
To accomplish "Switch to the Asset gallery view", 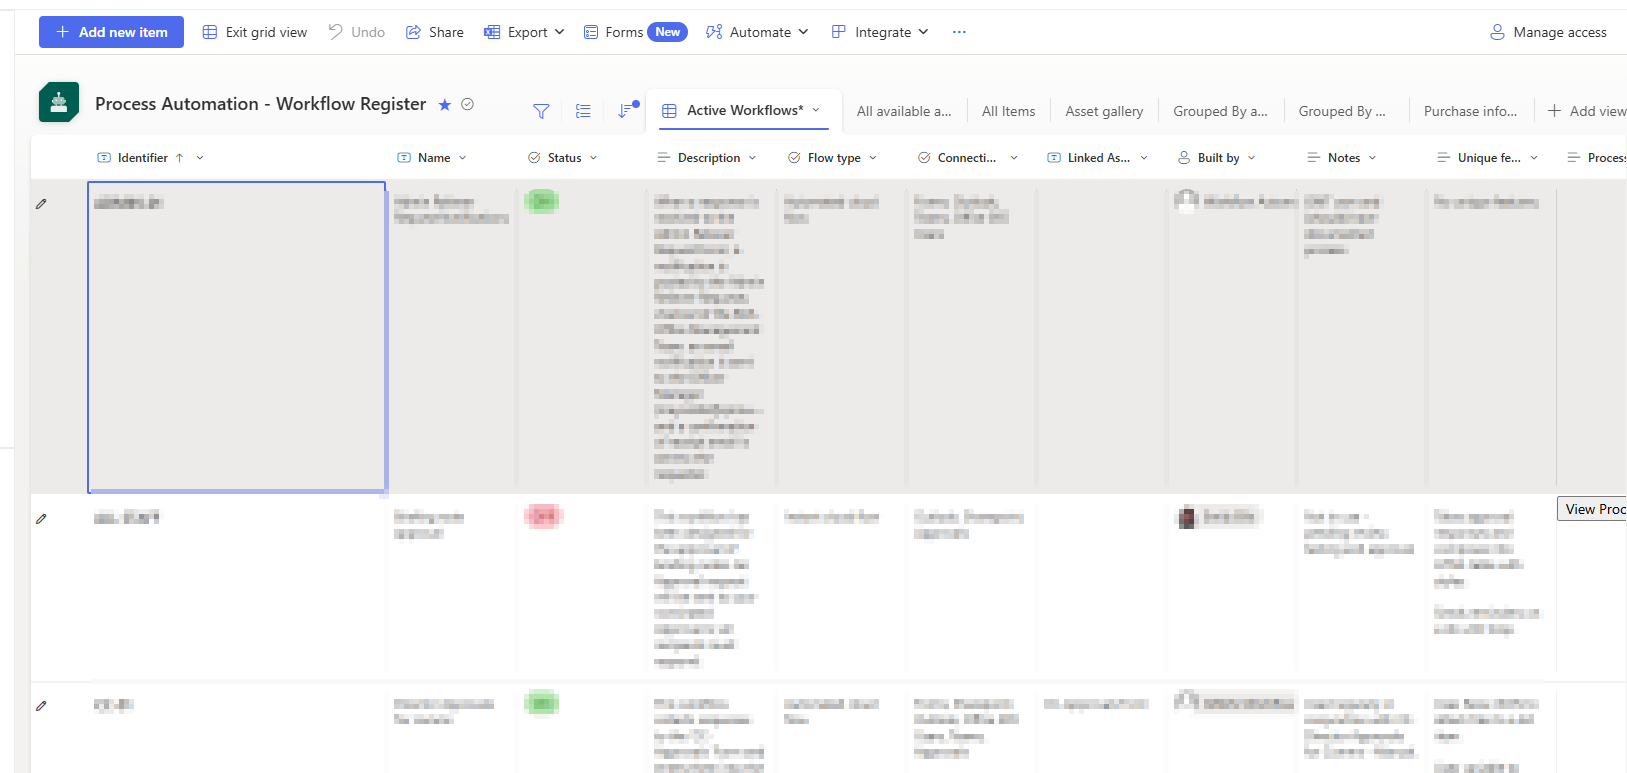I will point(1104,111).
